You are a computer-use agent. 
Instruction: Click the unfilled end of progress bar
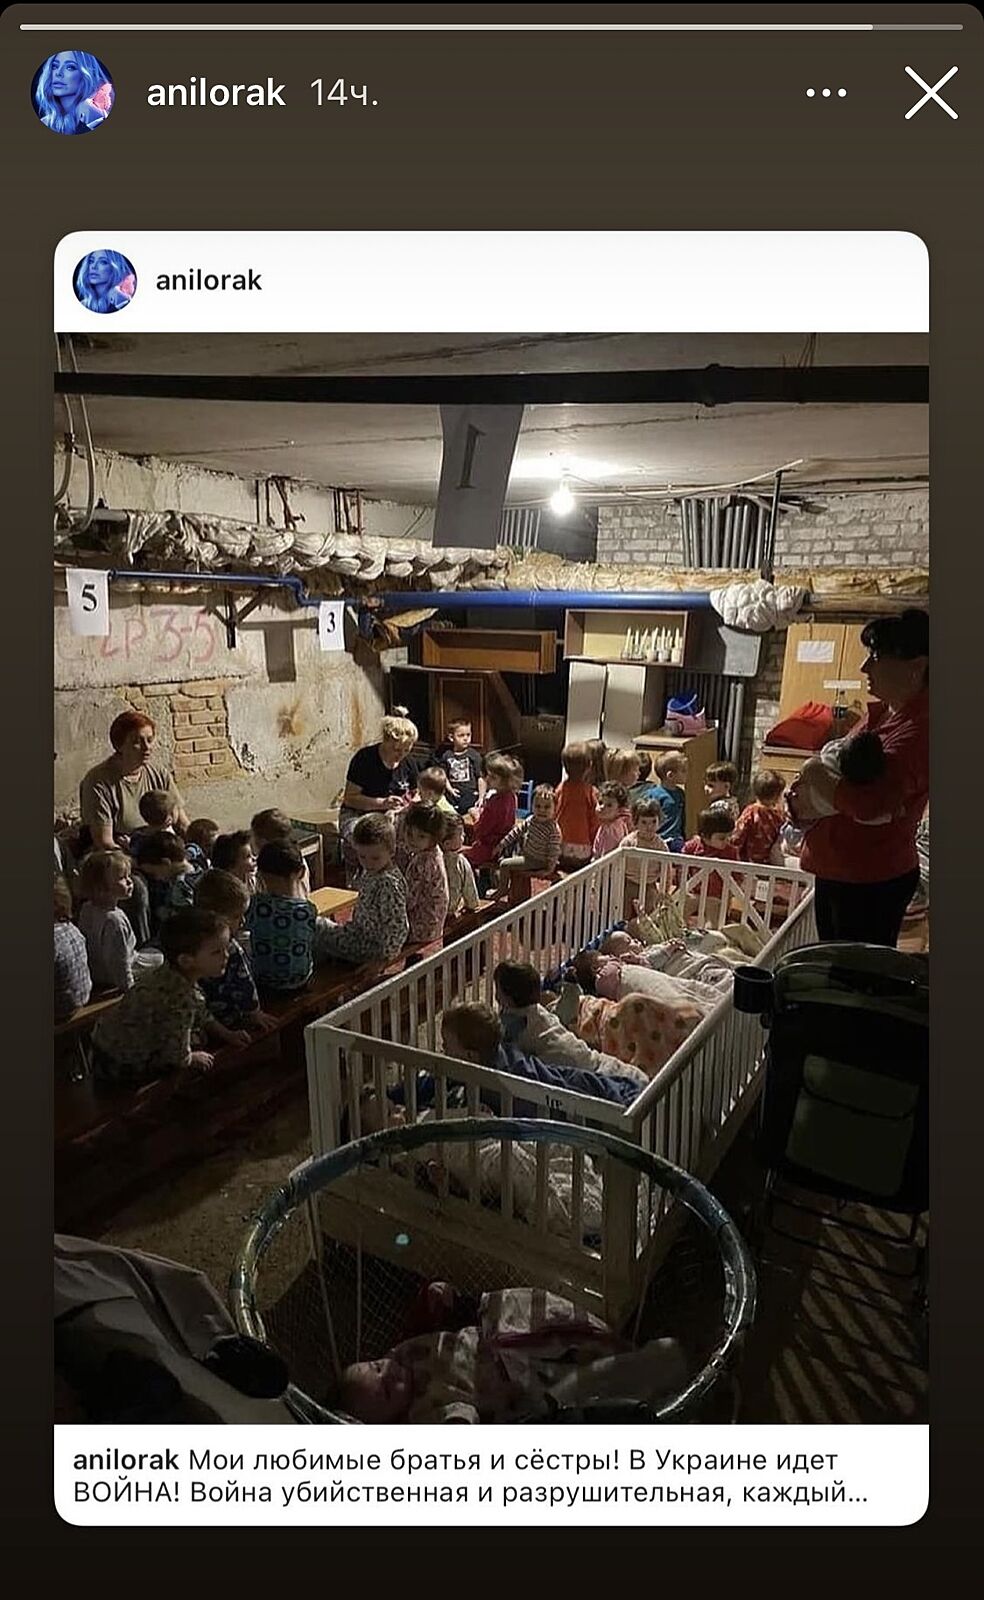[918, 27]
